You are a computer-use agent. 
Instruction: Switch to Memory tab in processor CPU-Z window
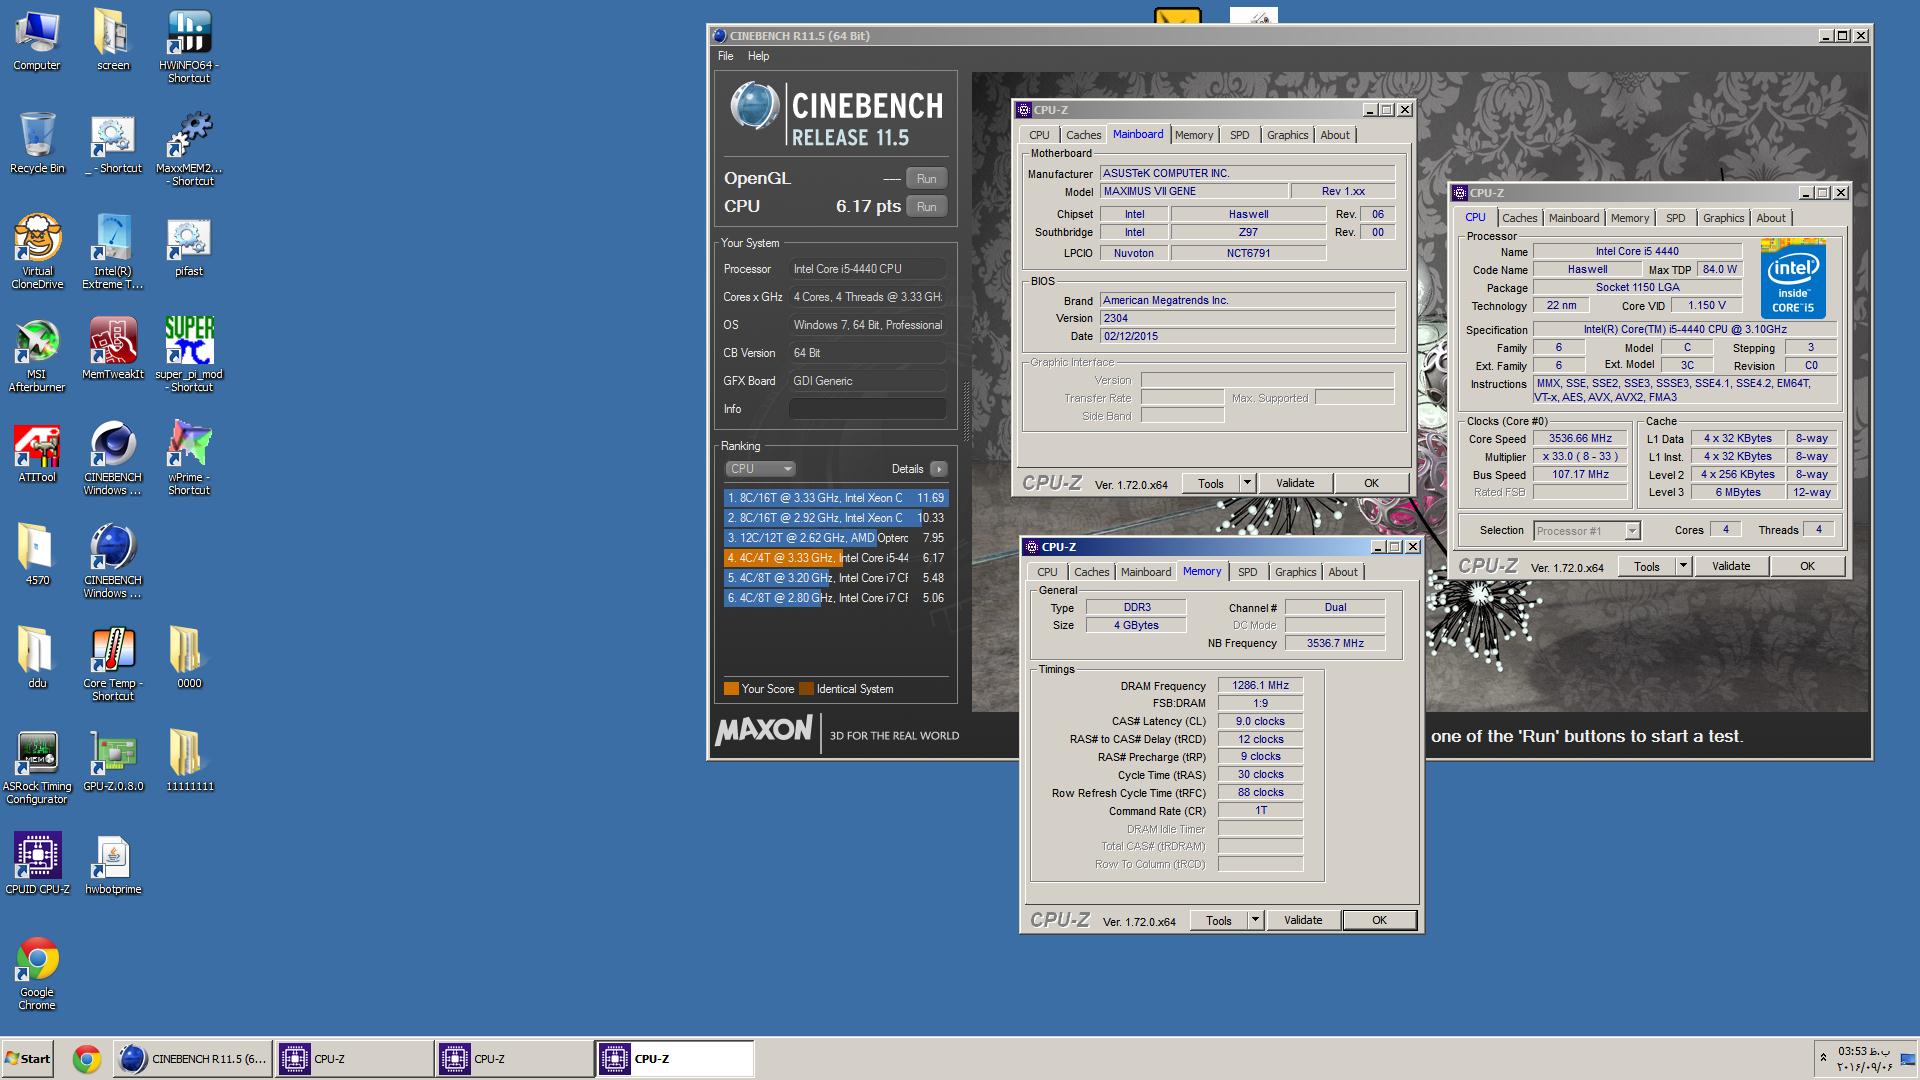1630,218
